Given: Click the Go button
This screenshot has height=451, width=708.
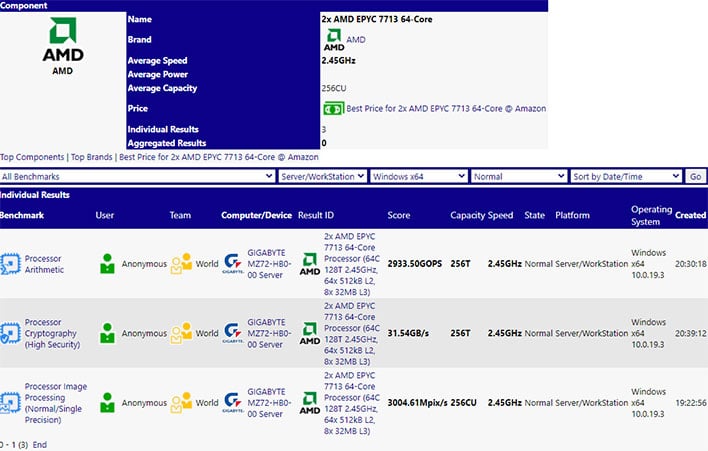Looking at the screenshot, I should [695, 177].
